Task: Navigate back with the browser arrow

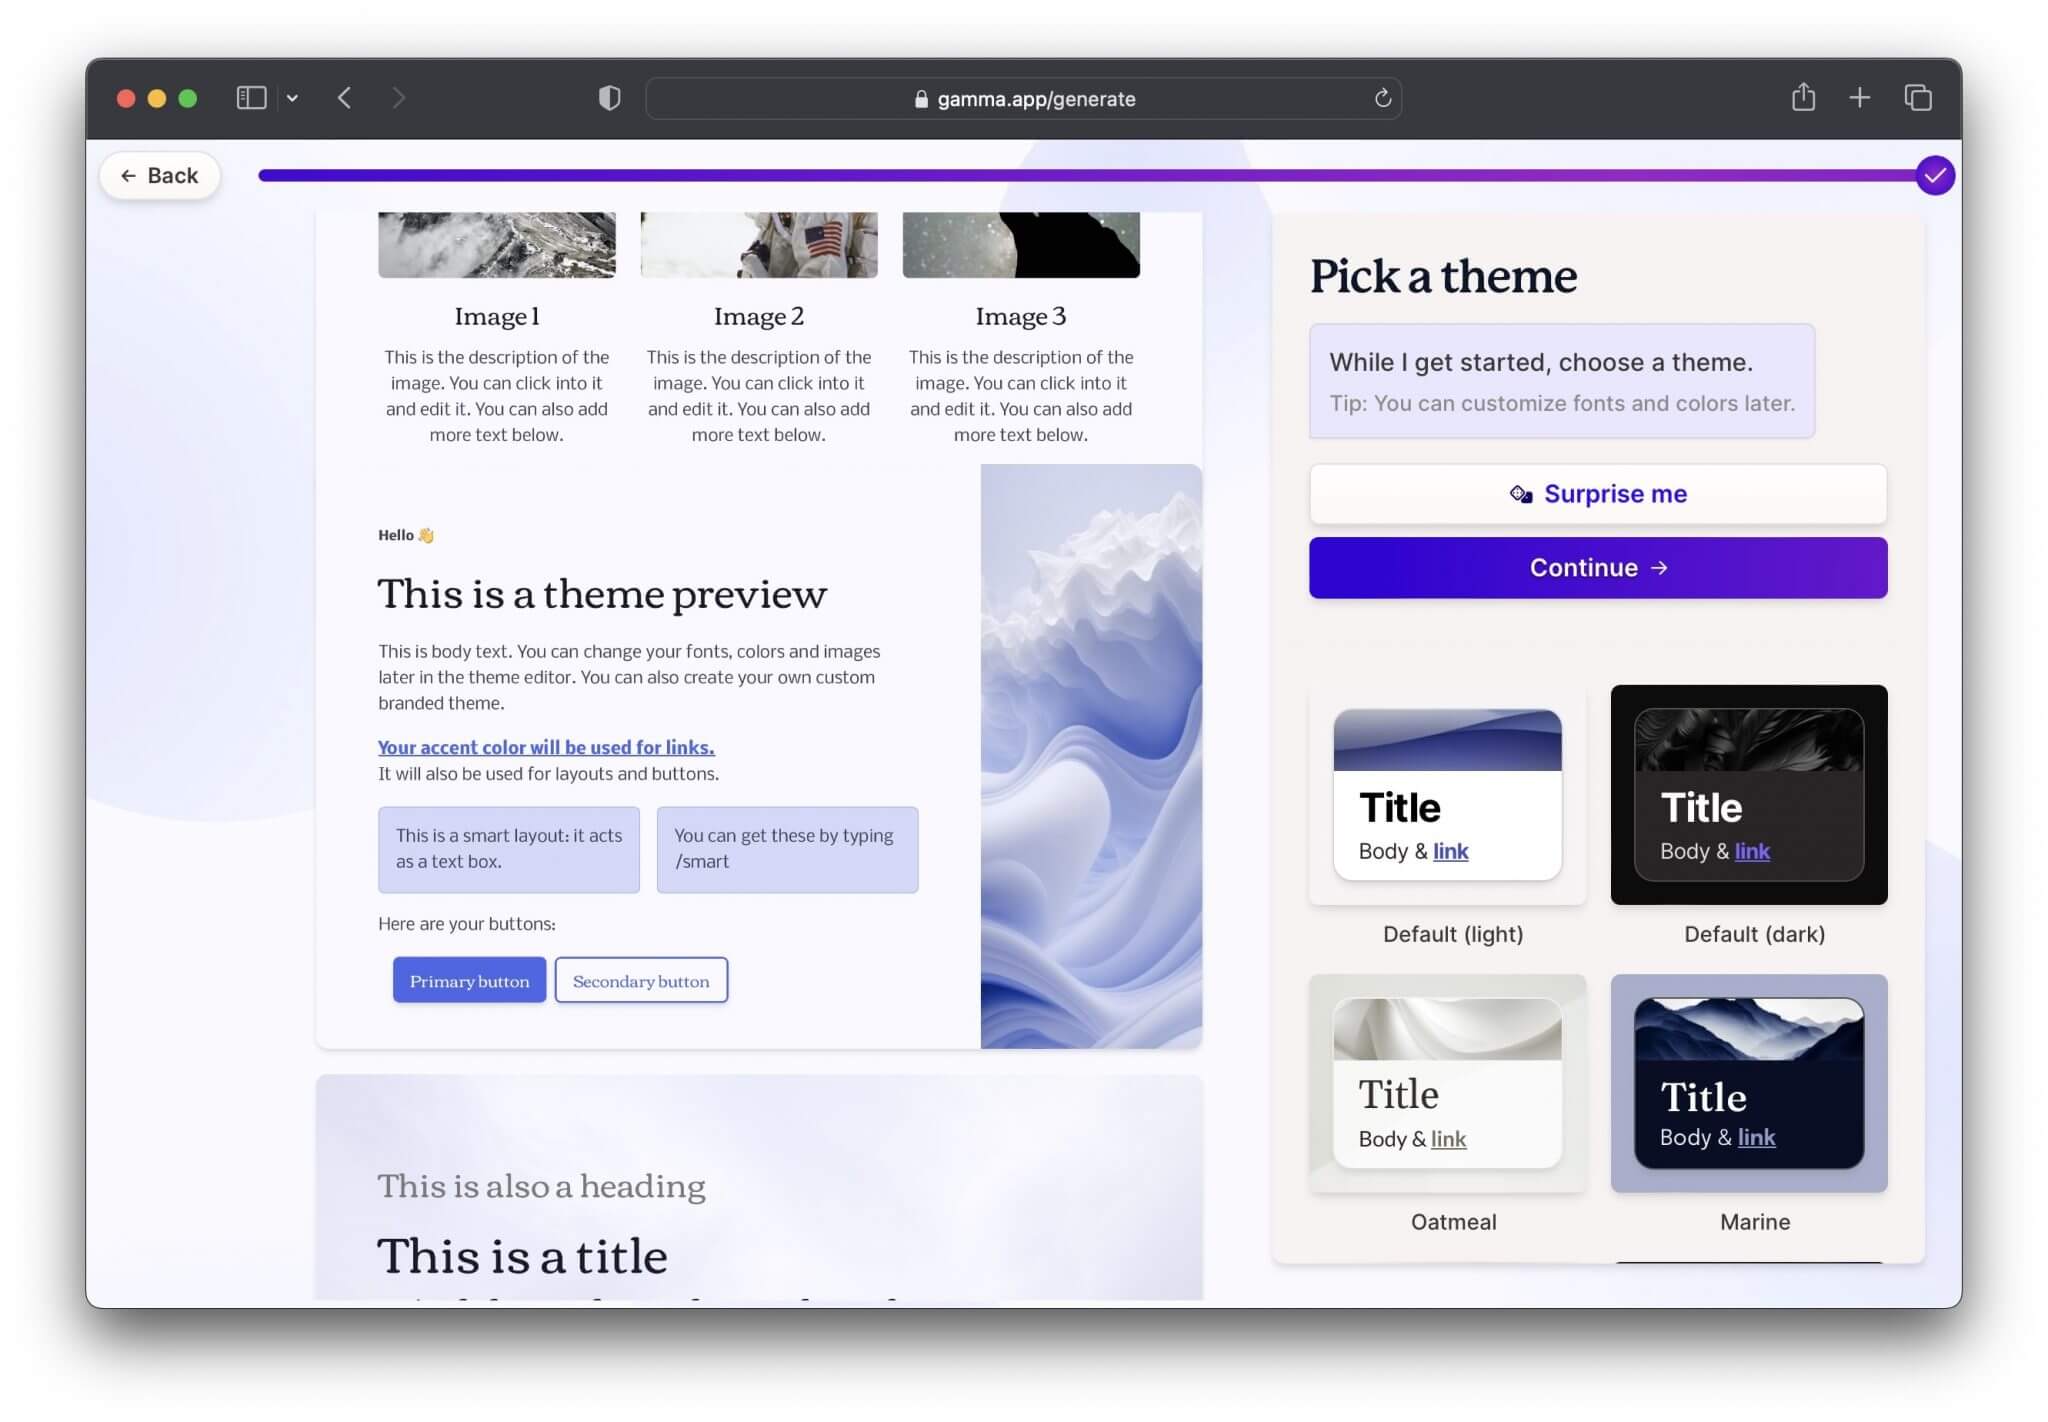Action: coord(345,98)
